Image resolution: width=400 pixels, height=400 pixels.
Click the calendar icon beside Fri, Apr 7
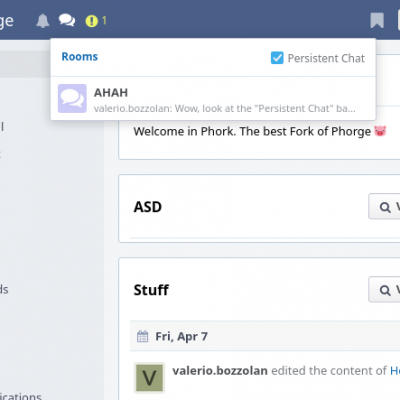143,336
